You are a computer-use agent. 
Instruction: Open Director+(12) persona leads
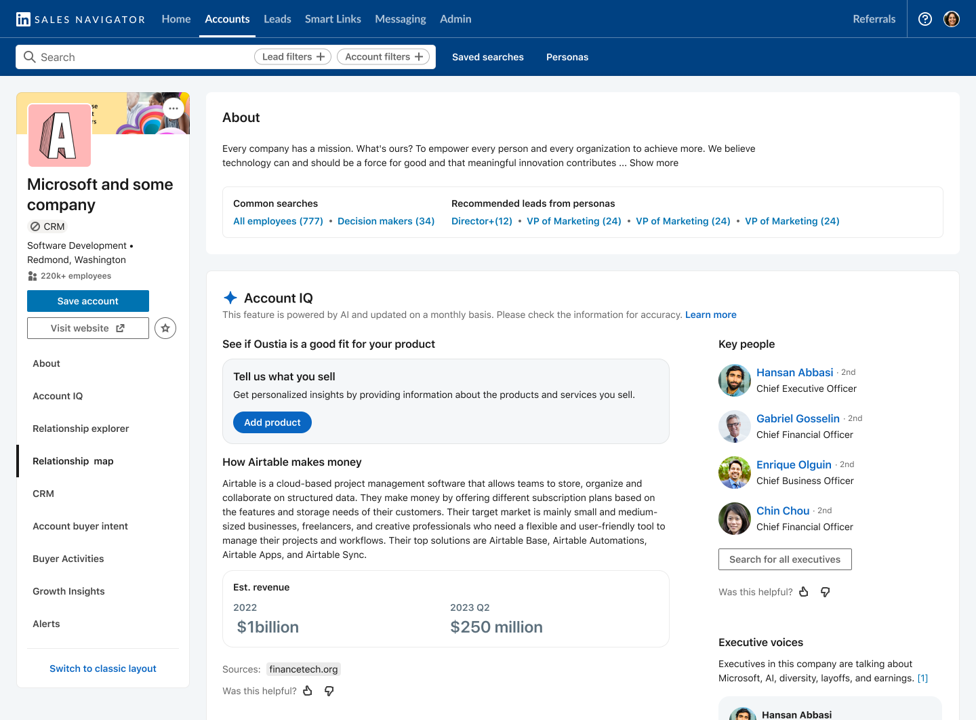pos(482,221)
